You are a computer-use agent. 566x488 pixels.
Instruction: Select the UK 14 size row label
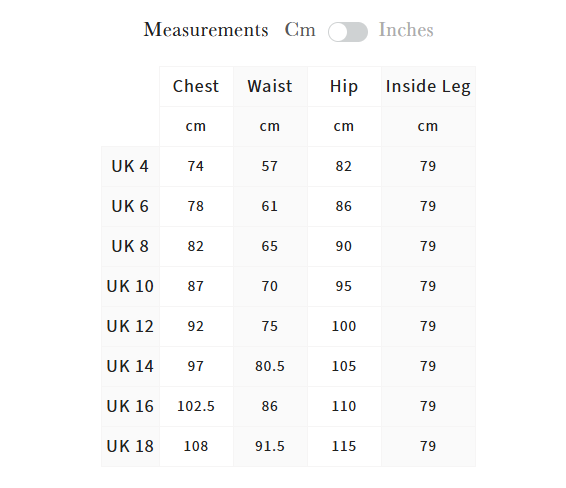tap(130, 367)
